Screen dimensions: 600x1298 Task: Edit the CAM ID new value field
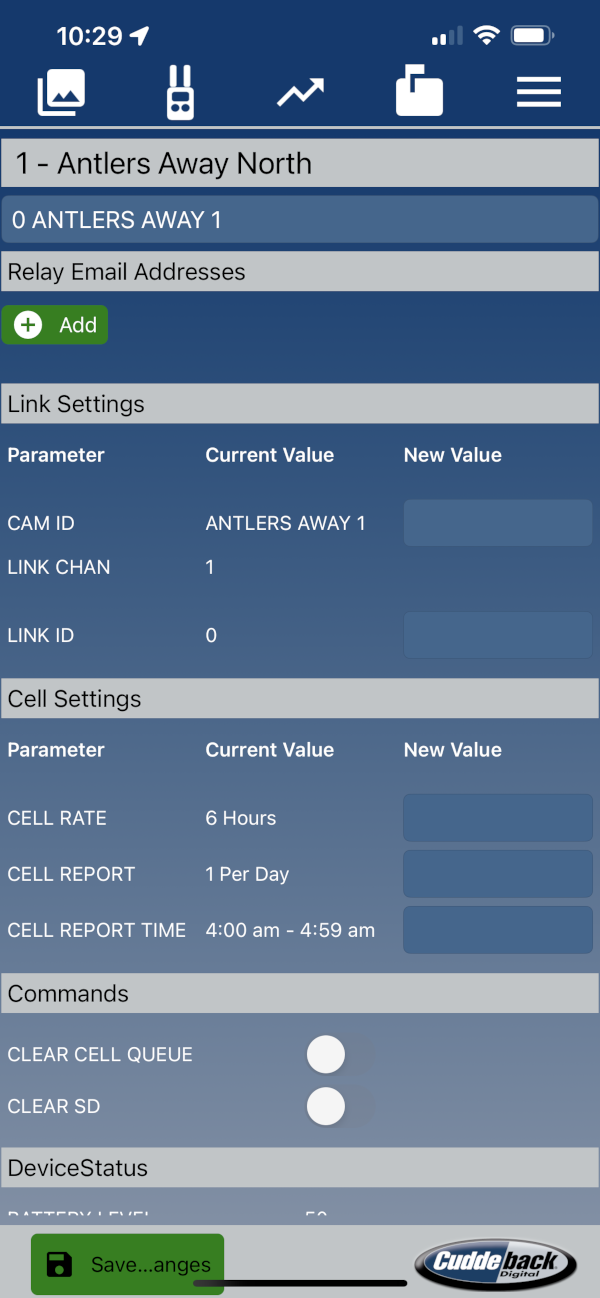pyautogui.click(x=498, y=523)
